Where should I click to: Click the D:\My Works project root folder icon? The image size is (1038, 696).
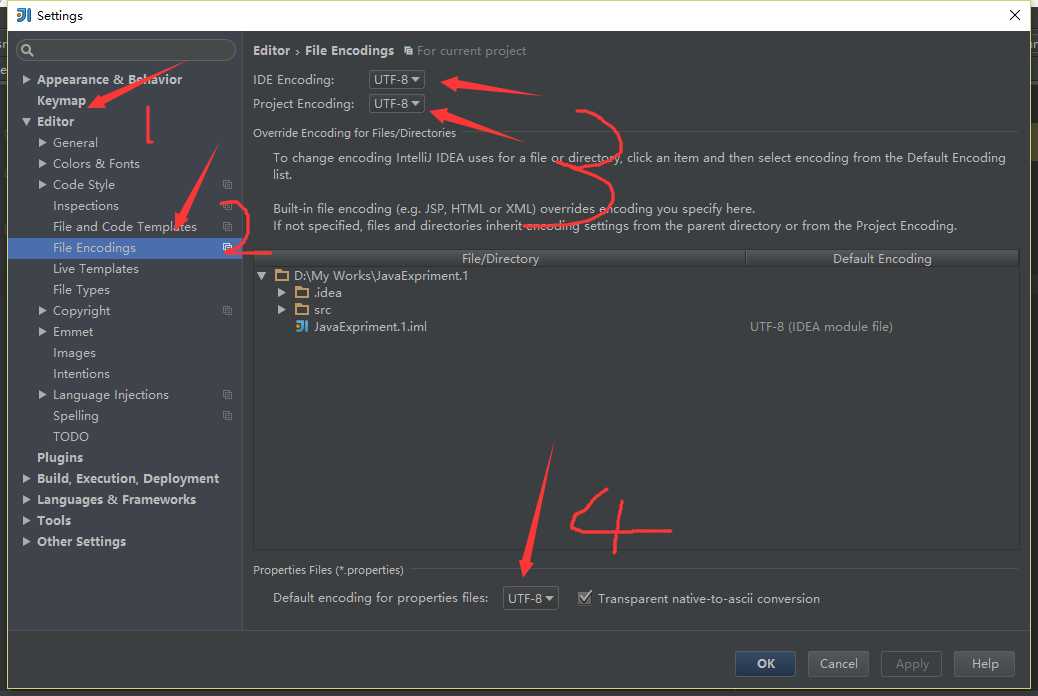(282, 275)
